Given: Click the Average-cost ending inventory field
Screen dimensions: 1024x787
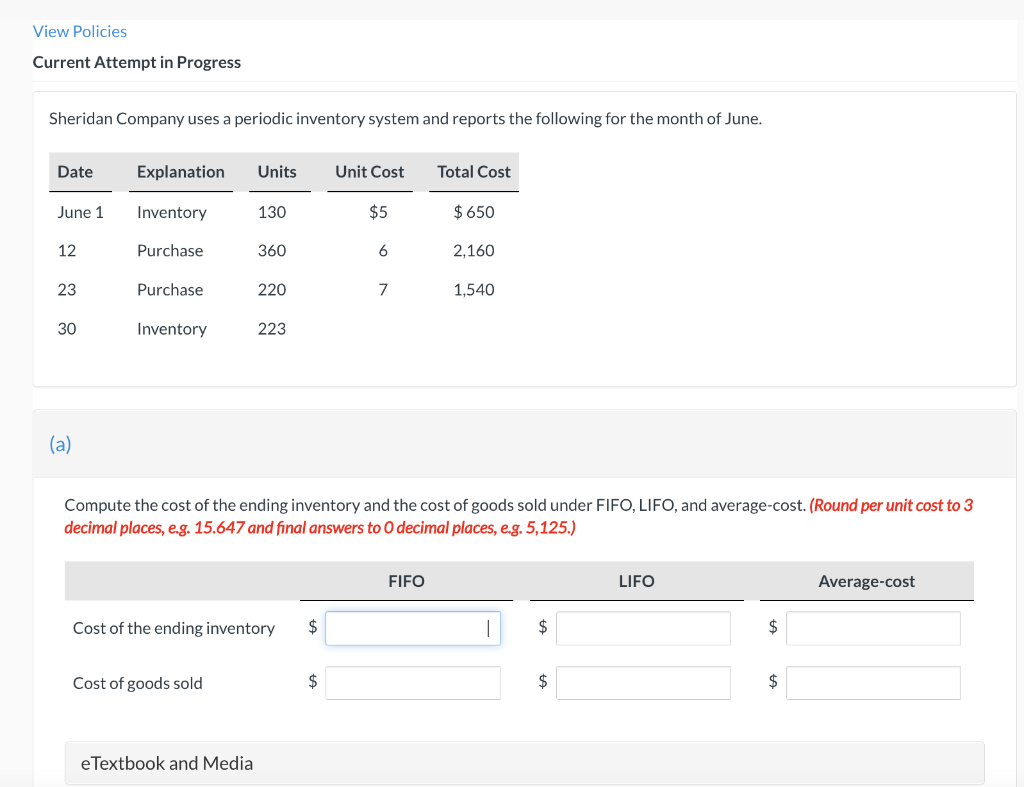Looking at the screenshot, I should point(873,628).
